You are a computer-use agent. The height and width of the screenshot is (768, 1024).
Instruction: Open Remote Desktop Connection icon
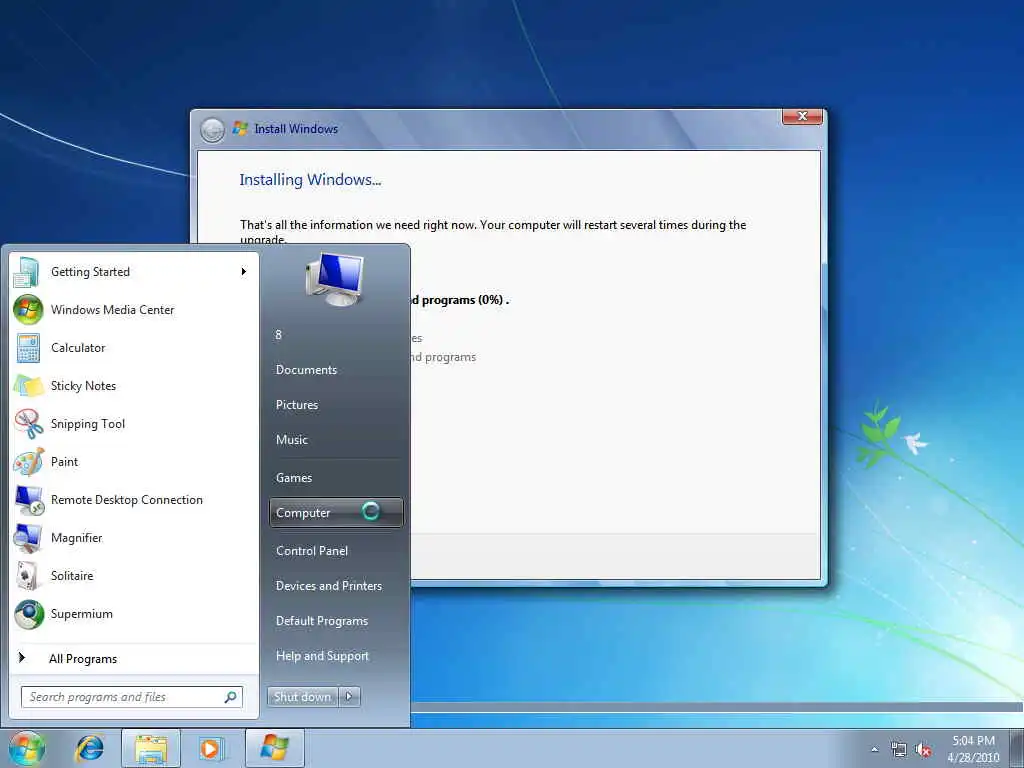coord(28,500)
